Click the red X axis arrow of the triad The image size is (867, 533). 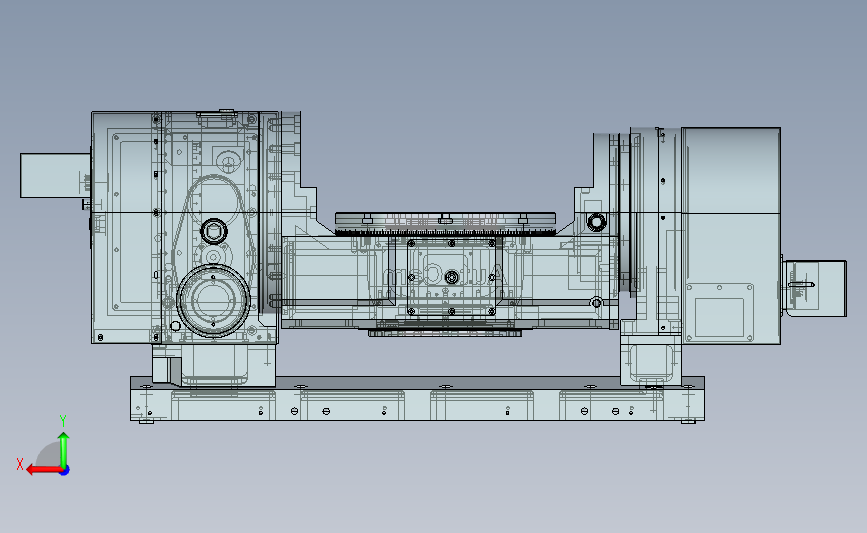[44, 471]
